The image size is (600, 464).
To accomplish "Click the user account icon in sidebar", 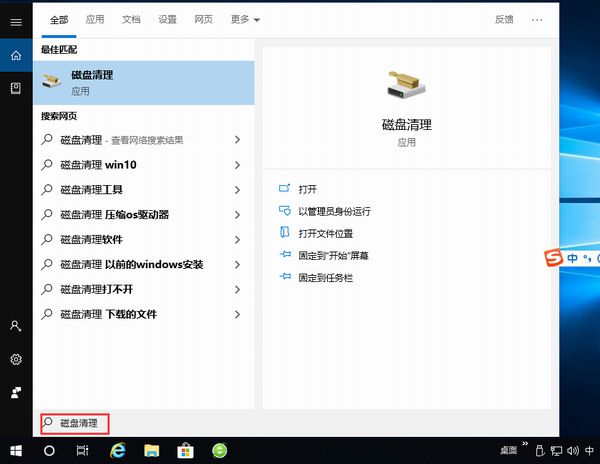I will [16, 326].
